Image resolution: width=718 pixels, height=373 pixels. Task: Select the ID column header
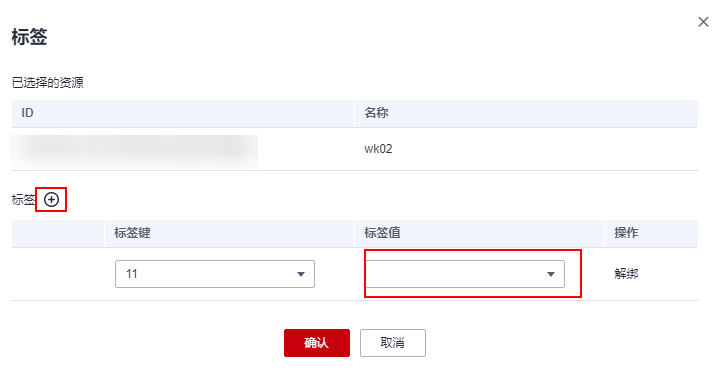point(183,113)
